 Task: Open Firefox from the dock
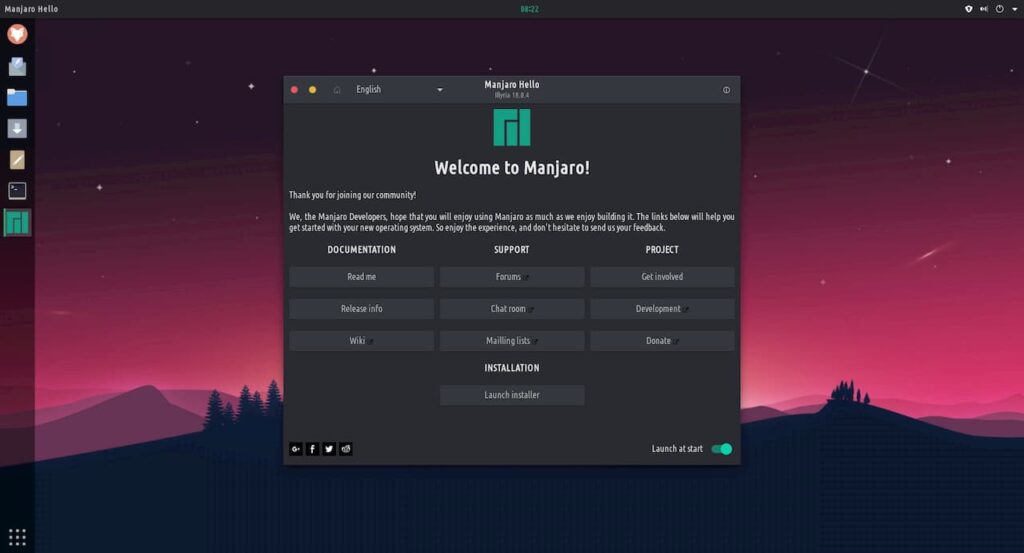[x=17, y=34]
